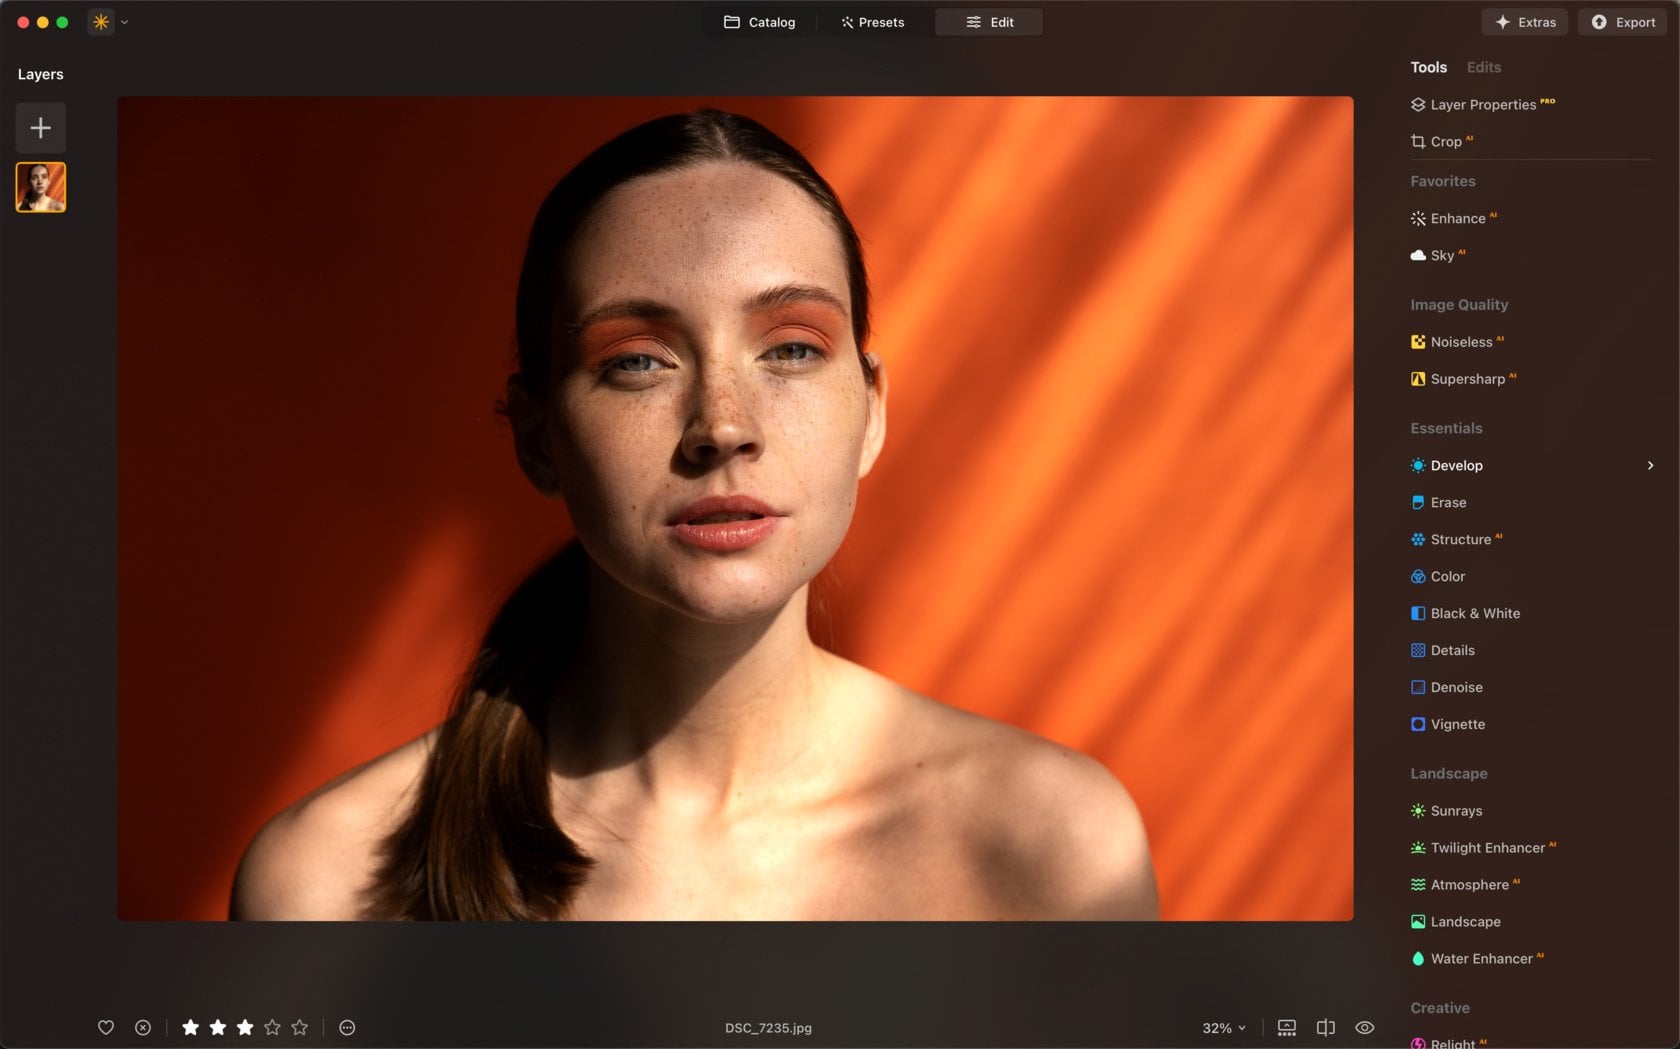Open the Black & White tool
Screen dimensions: 1680x1049
pos(1475,613)
